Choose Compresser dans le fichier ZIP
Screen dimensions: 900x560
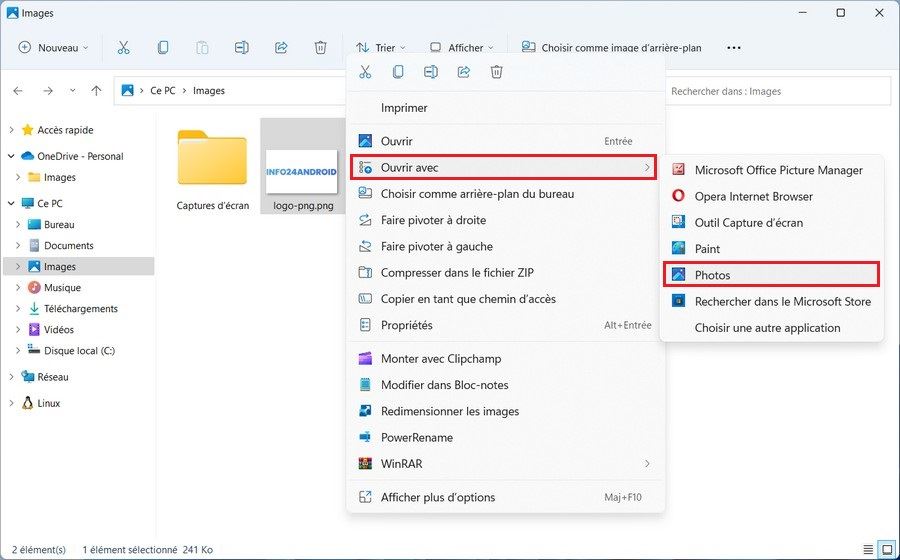pyautogui.click(x=506, y=273)
